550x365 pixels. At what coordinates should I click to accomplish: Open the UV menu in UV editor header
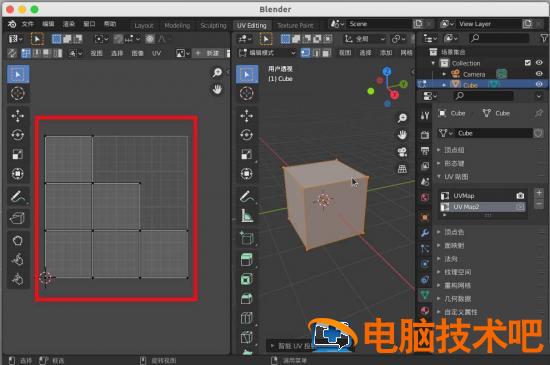pos(156,53)
